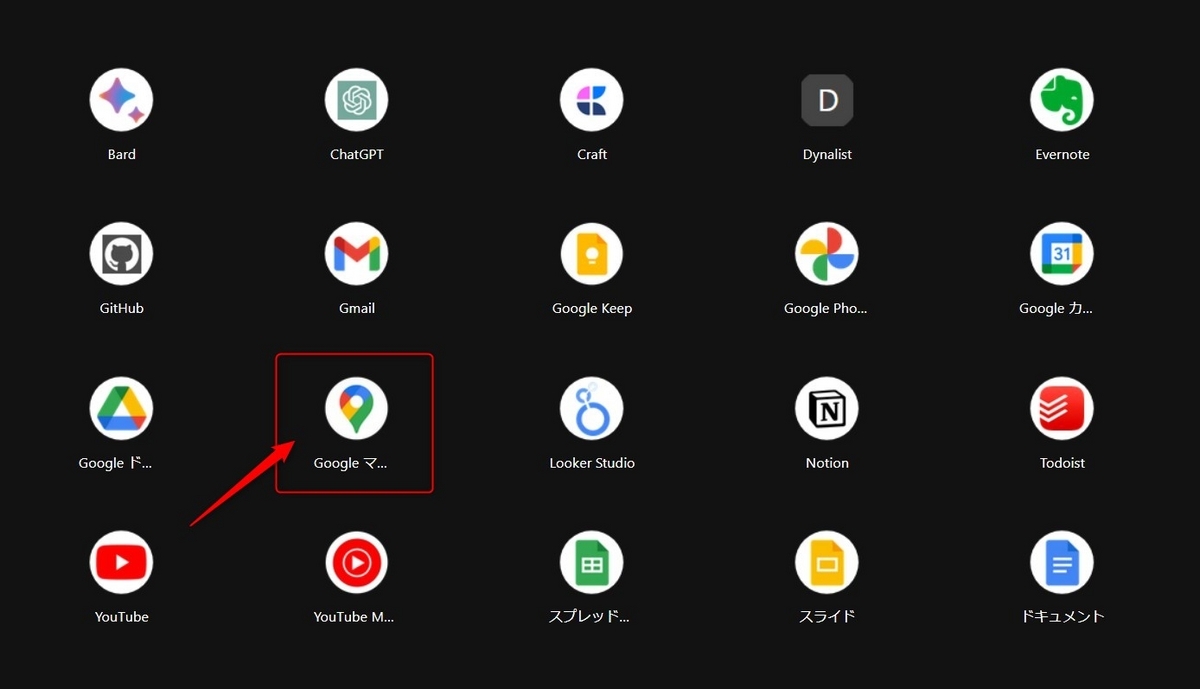The image size is (1200, 689).
Task: Open the Bard app icon
Action: click(x=121, y=100)
